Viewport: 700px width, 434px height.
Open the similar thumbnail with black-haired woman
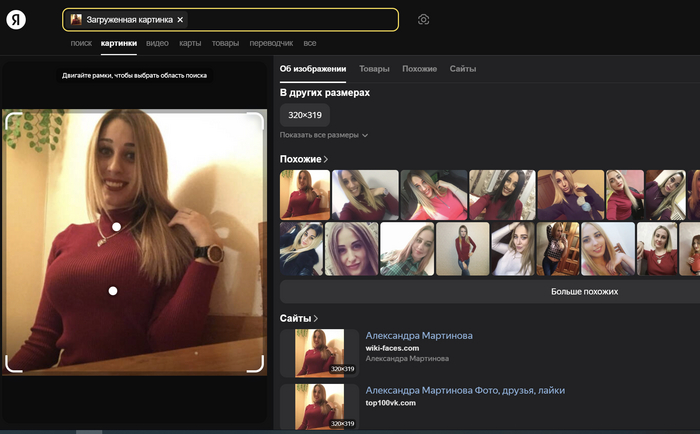tap(502, 195)
